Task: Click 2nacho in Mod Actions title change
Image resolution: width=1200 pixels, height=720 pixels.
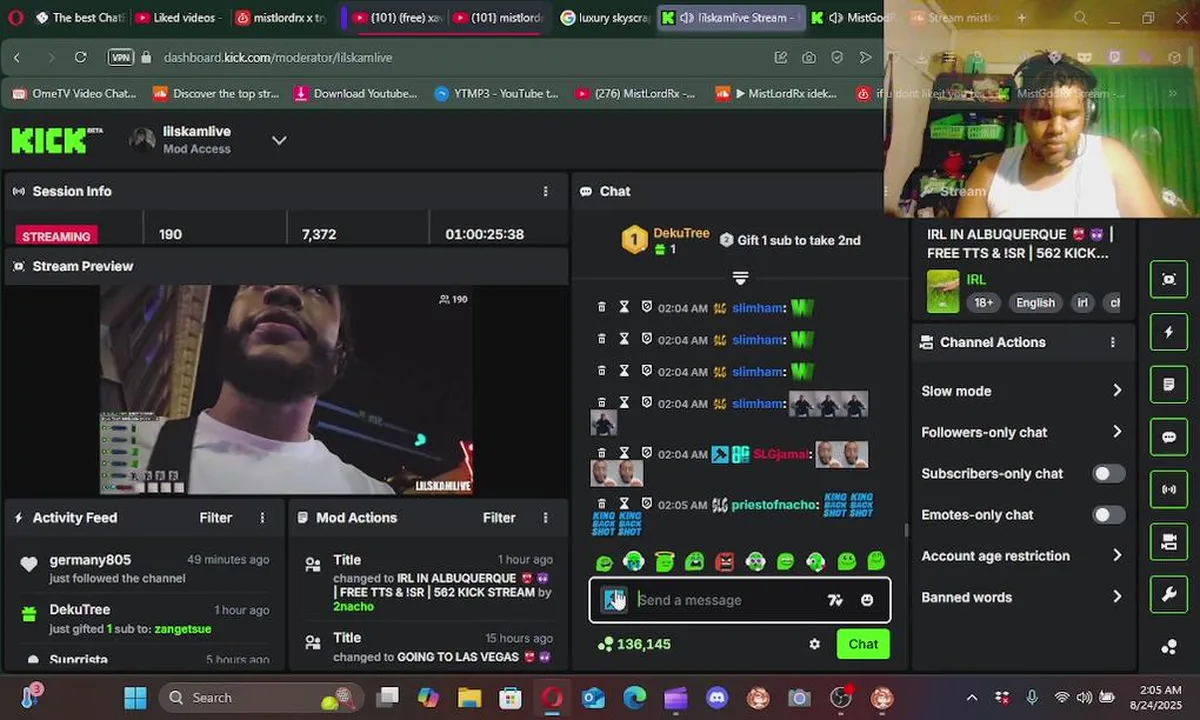Action: tap(353, 607)
